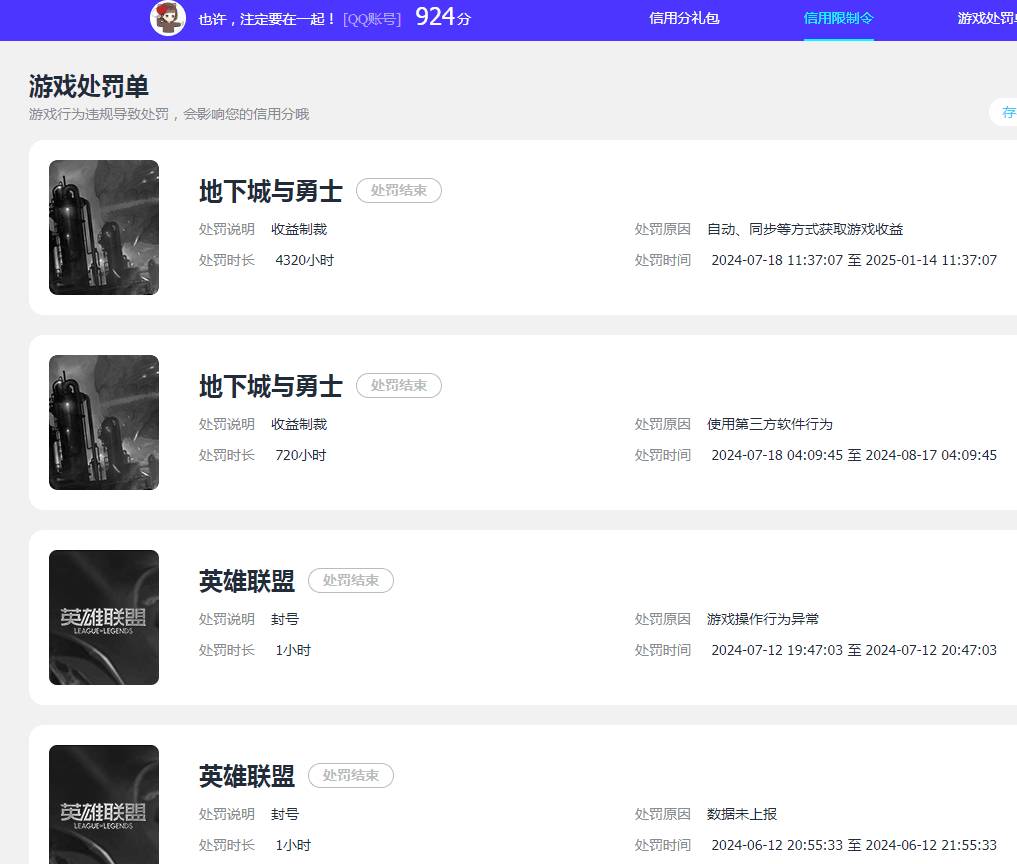Open the 信用分礼包 tab
Image resolution: width=1017 pixels, height=864 pixels.
point(684,18)
